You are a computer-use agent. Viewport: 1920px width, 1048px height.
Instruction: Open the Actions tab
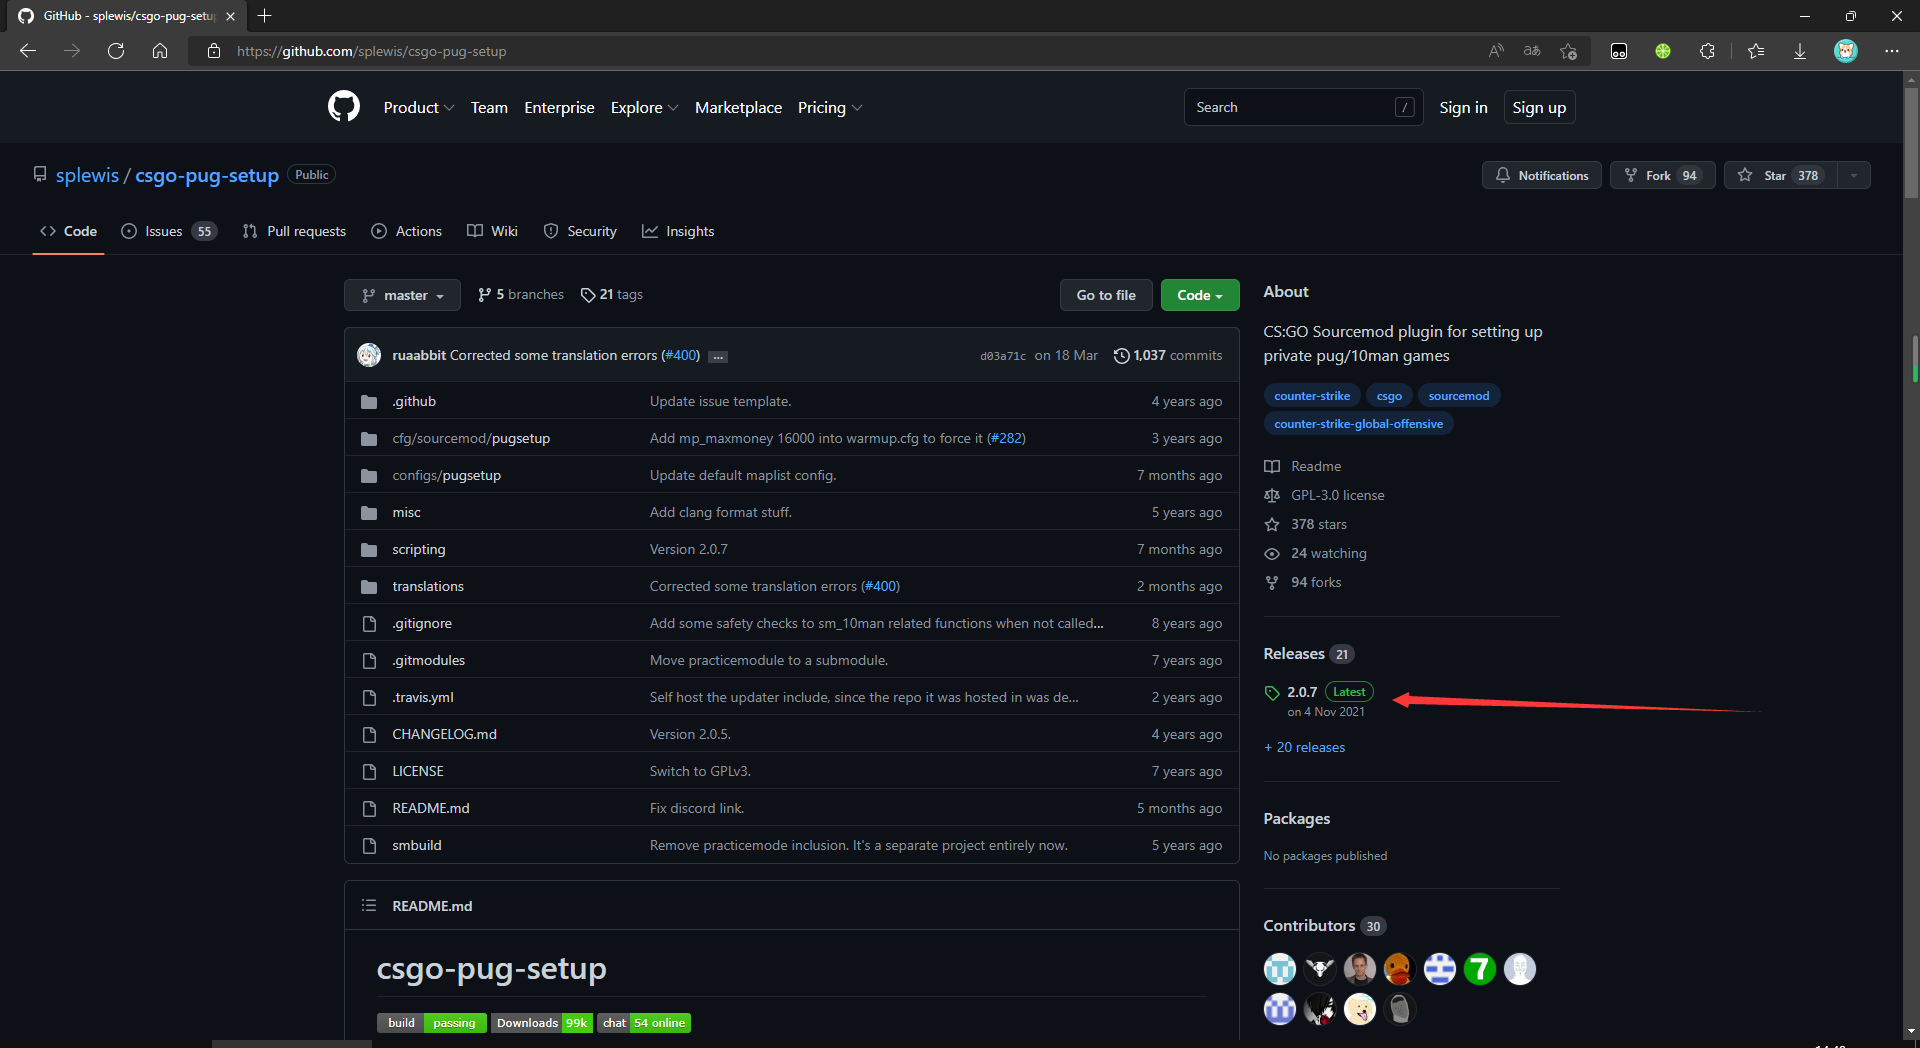(406, 231)
